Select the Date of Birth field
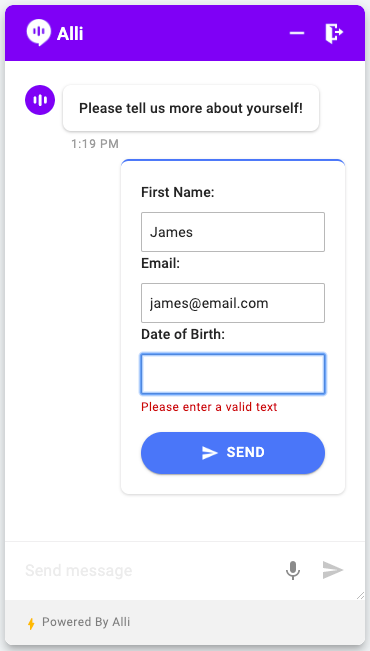The width and height of the screenshot is (370, 651). (233, 374)
